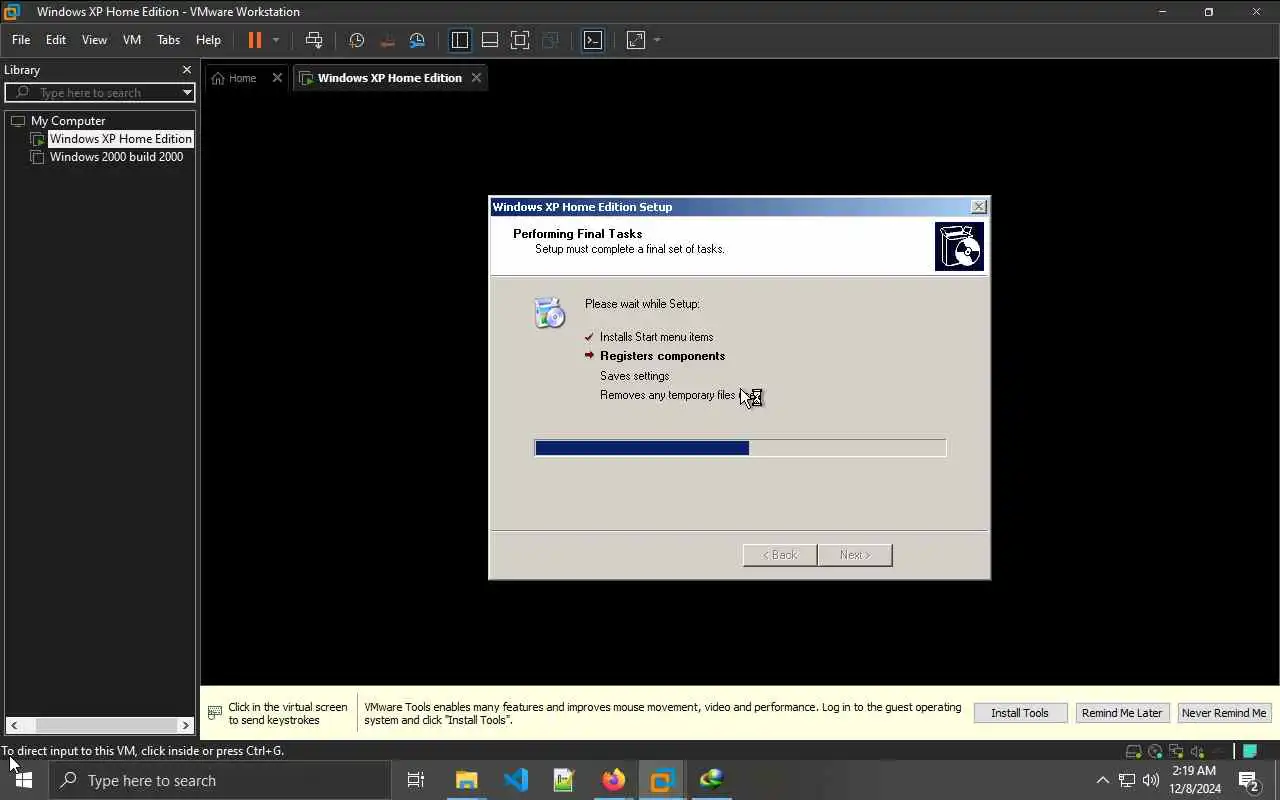Image resolution: width=1280 pixels, height=800 pixels.
Task: Click Remind Me Later
Action: [1121, 713]
